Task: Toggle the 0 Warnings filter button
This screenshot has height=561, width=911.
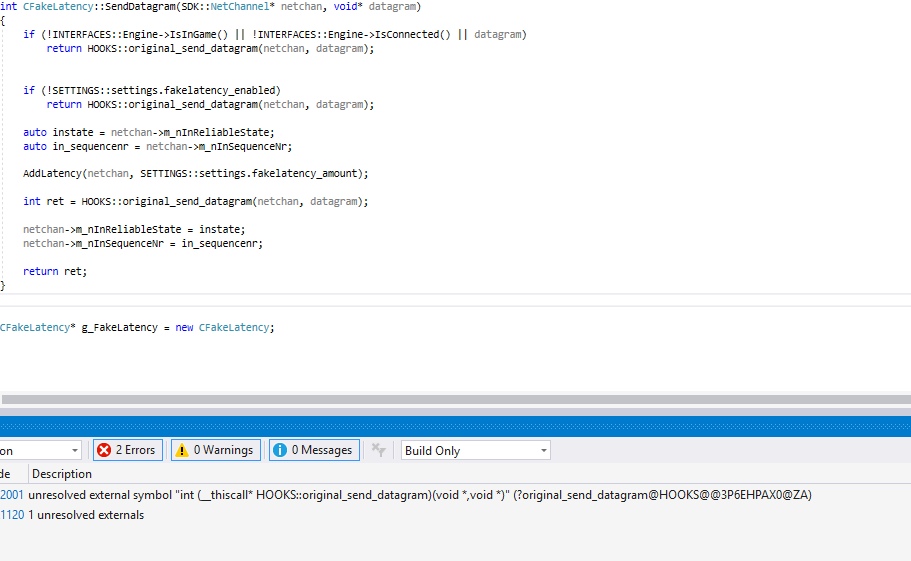Action: click(216, 450)
